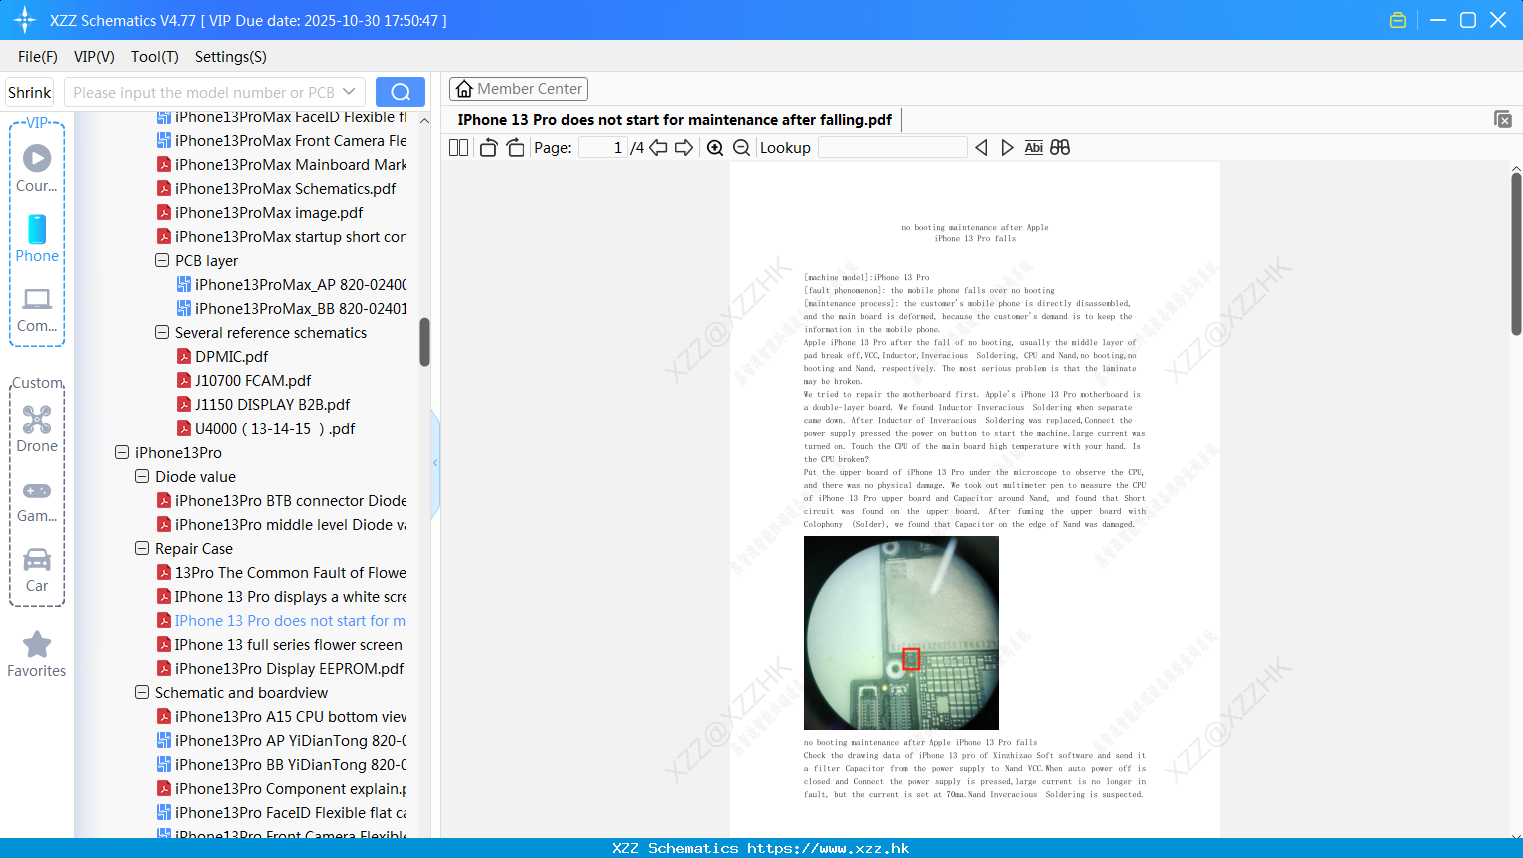
Task: Toggle match-case Abi search option
Action: point(1033,148)
